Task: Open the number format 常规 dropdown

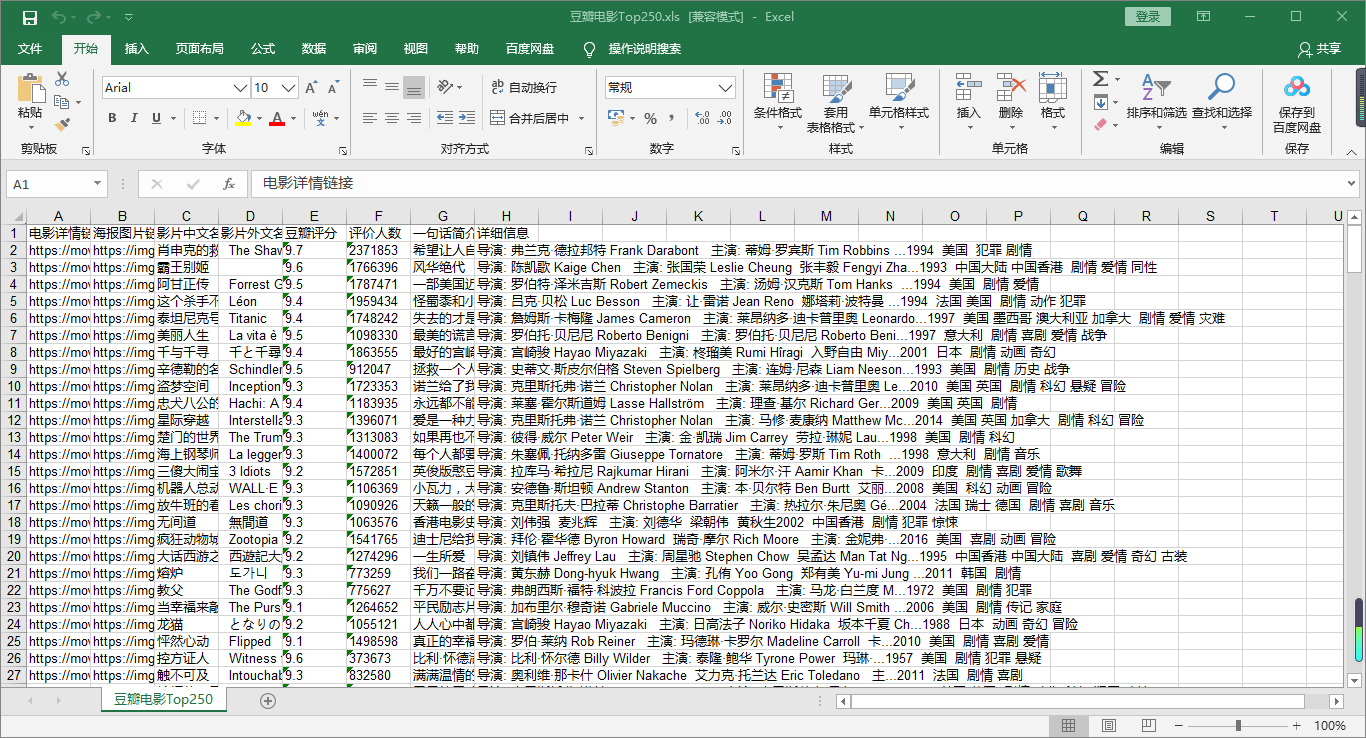Action: 725,88
